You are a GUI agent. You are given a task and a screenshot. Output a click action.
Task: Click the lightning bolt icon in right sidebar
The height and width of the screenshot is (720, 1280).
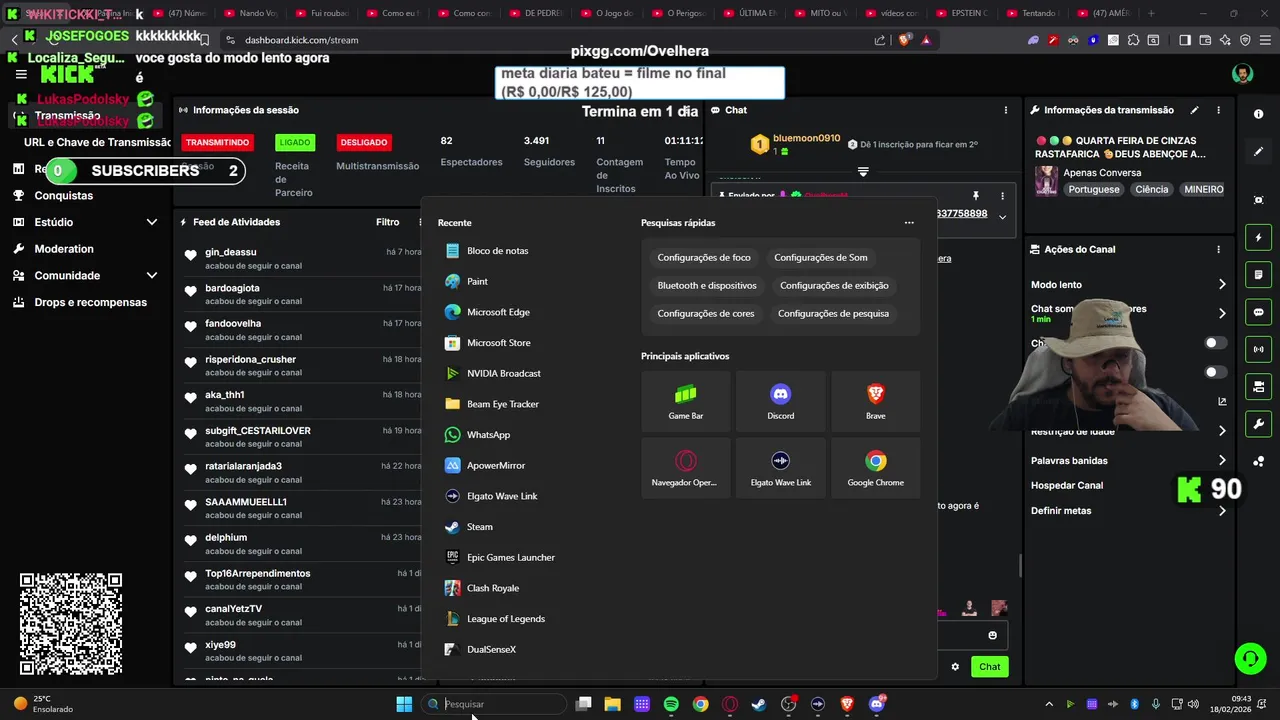tap(1258, 238)
